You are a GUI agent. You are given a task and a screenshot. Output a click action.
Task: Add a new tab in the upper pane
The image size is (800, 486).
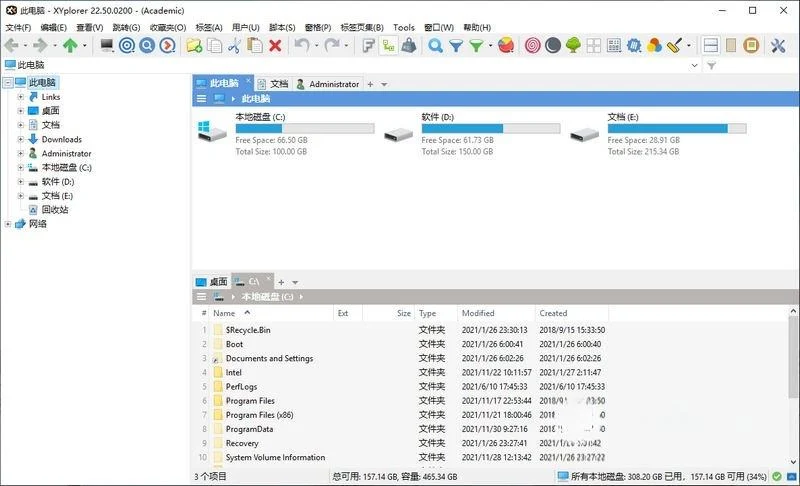370,84
